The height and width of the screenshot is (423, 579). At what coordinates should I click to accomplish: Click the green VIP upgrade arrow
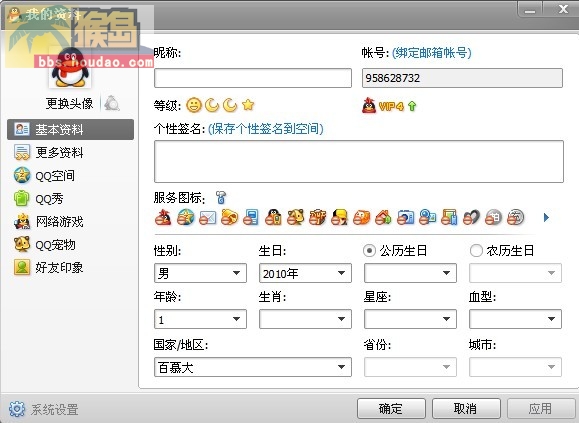[412, 106]
